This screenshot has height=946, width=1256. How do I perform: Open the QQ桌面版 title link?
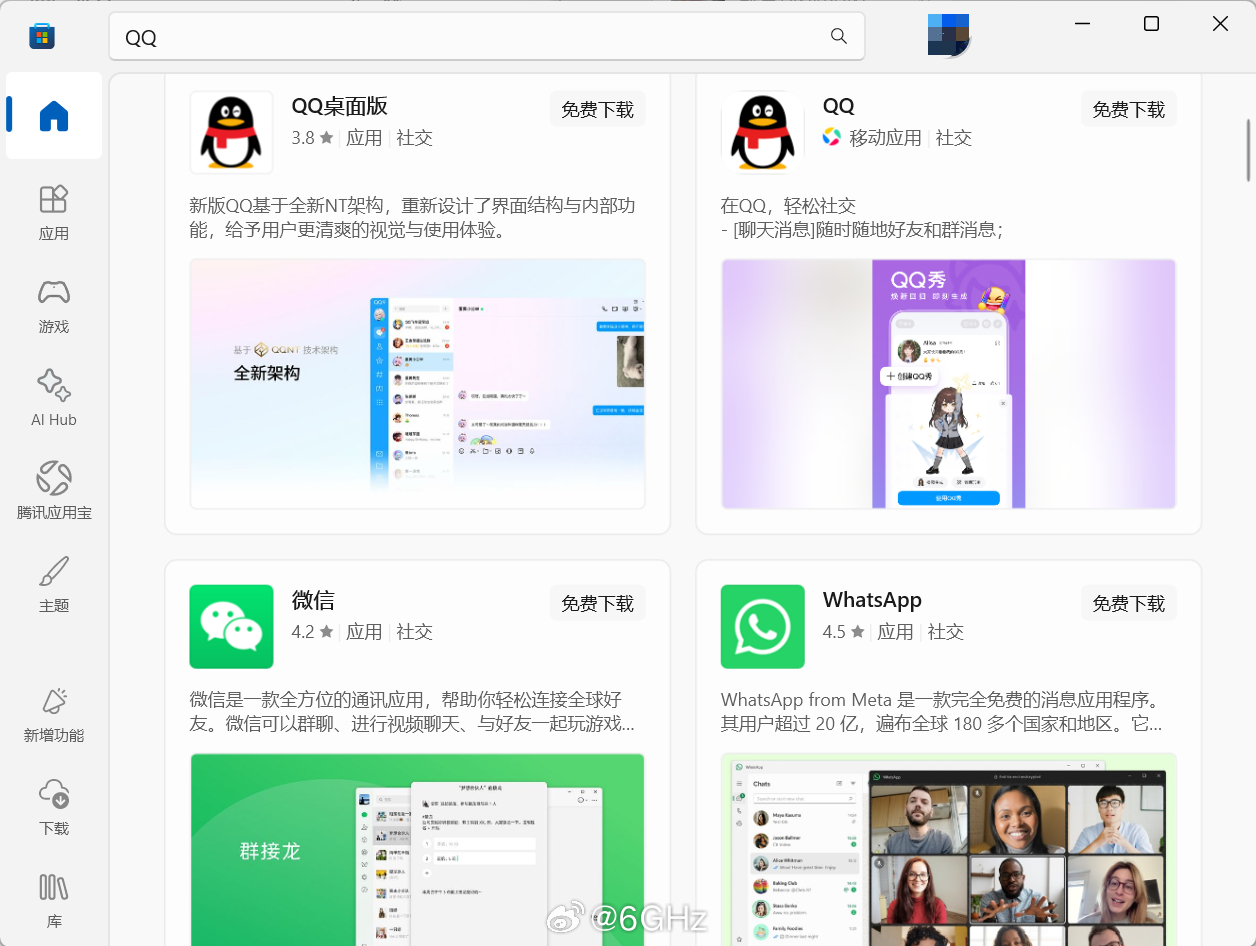click(340, 106)
